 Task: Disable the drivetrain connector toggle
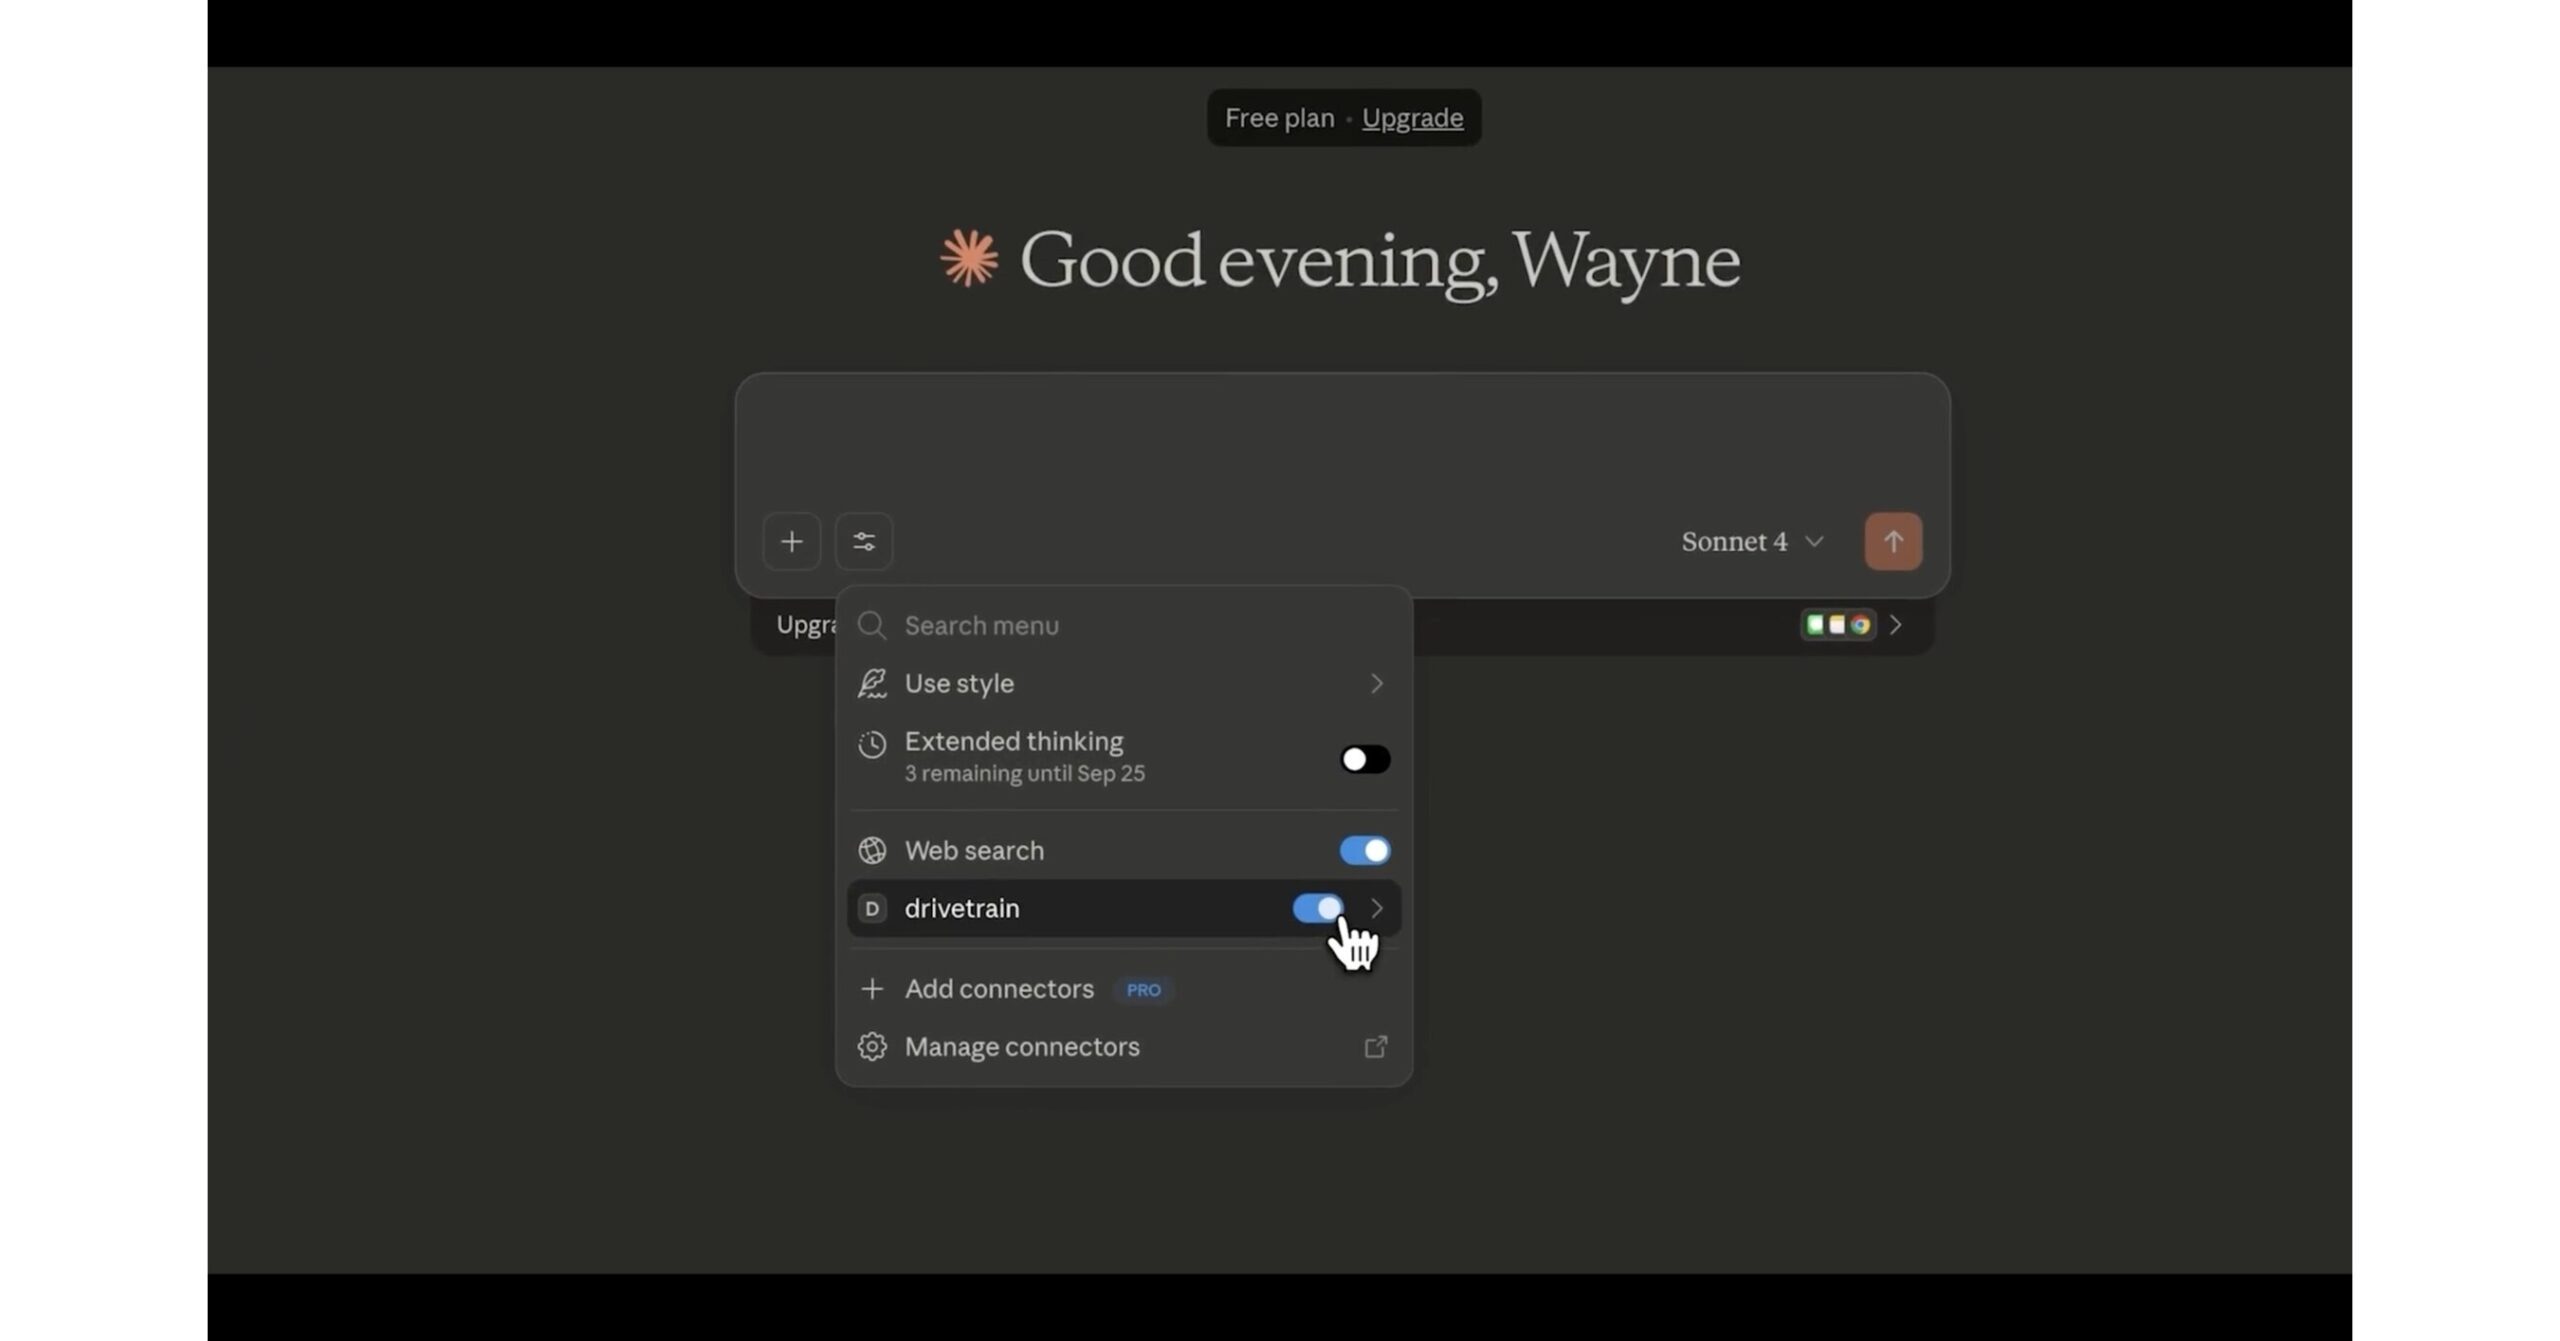coord(1316,908)
